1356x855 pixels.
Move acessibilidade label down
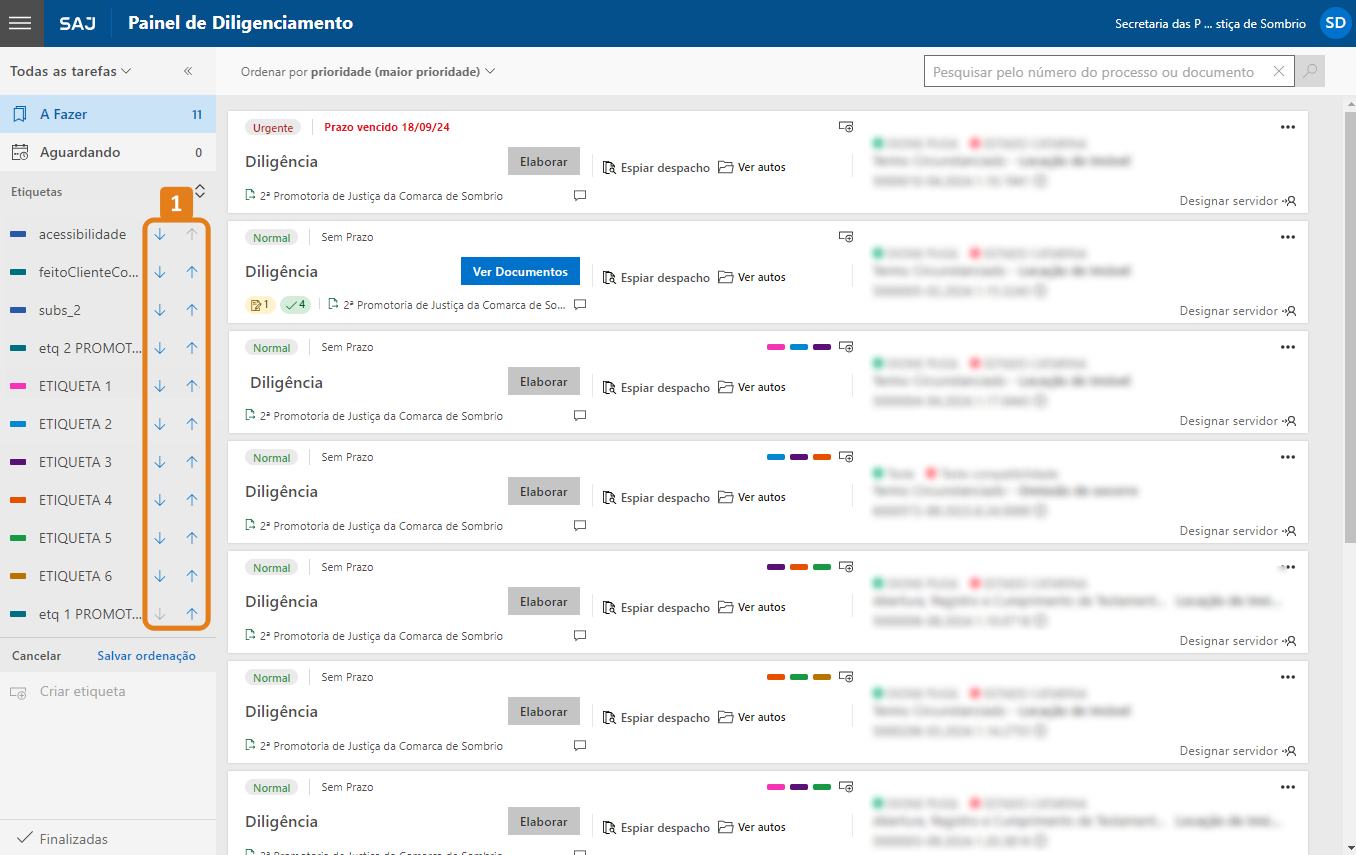point(160,234)
